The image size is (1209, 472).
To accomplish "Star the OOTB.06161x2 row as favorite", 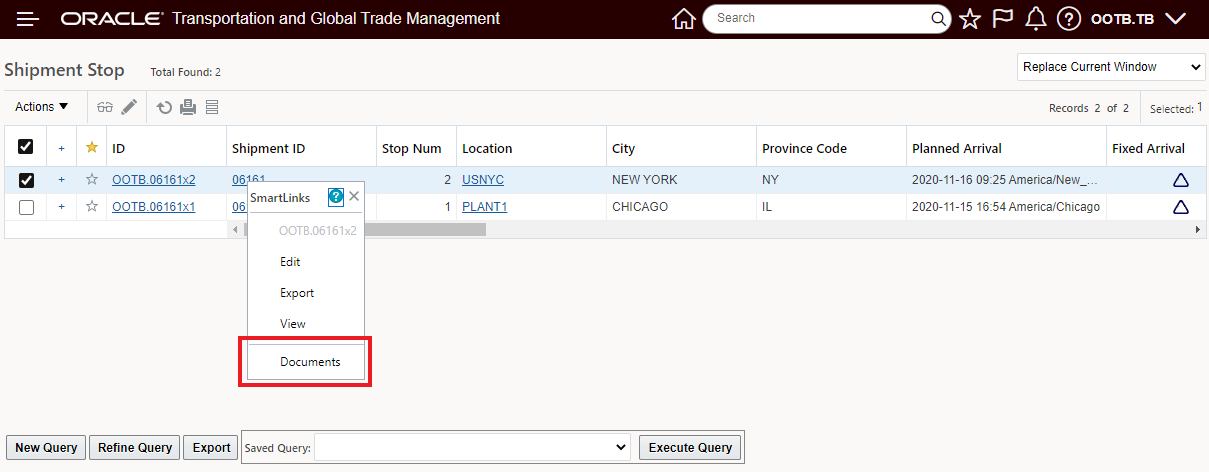I will coord(92,180).
